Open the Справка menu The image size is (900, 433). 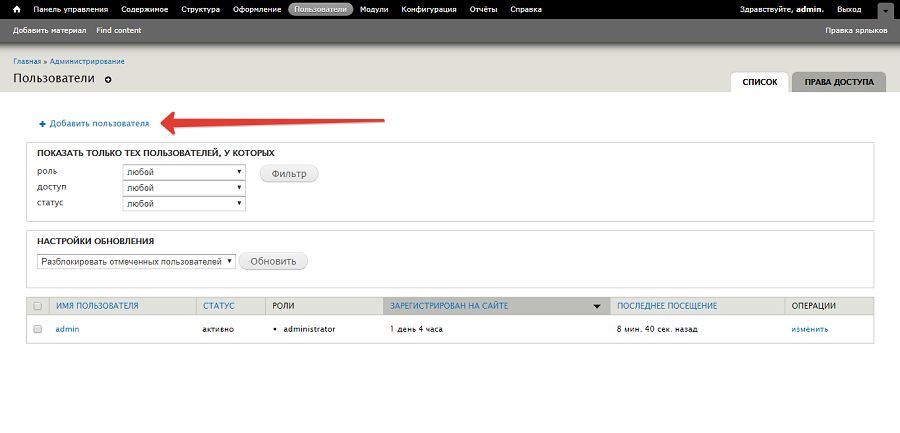point(526,10)
